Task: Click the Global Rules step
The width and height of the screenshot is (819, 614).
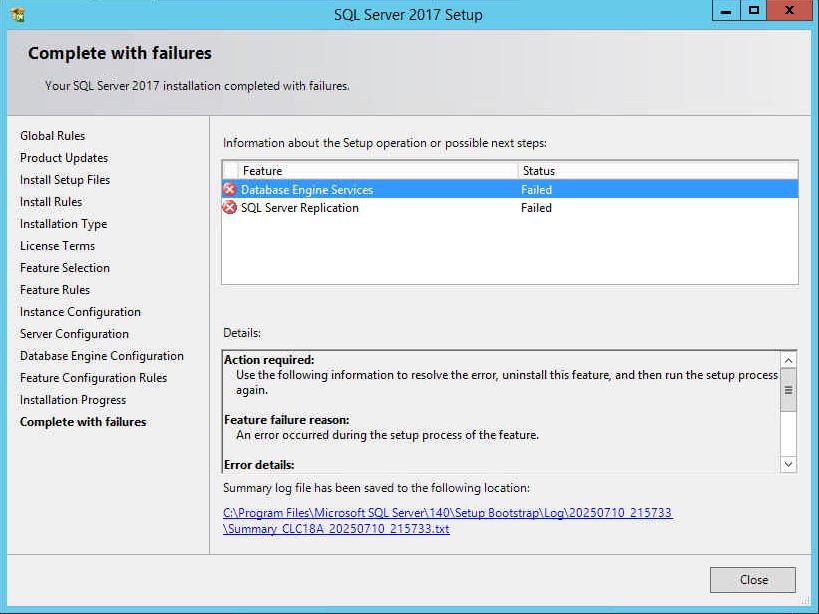Action: click(52, 136)
